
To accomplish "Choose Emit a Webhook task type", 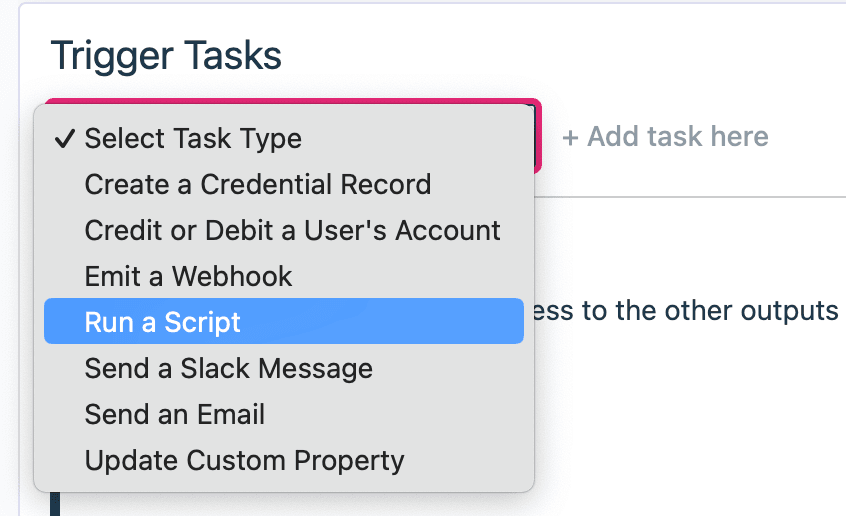I will [x=188, y=276].
